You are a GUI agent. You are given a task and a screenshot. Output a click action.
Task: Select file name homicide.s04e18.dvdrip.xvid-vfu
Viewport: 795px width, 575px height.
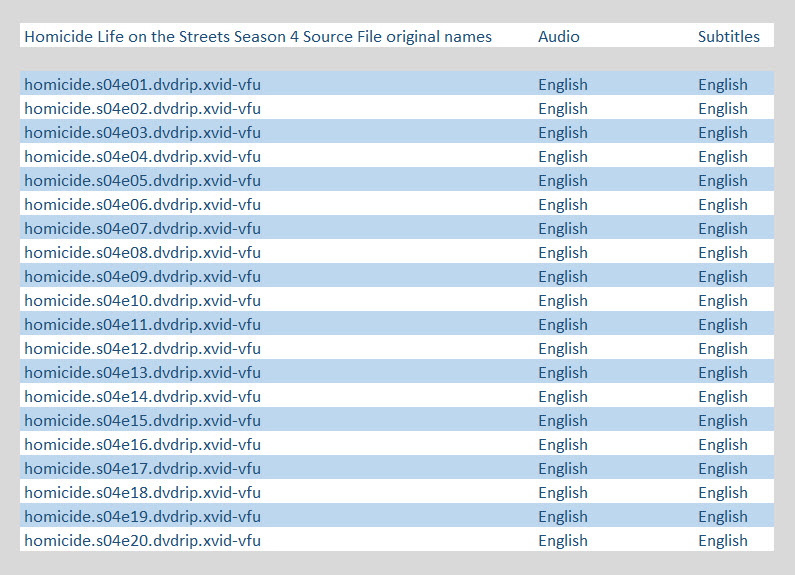[x=142, y=492]
